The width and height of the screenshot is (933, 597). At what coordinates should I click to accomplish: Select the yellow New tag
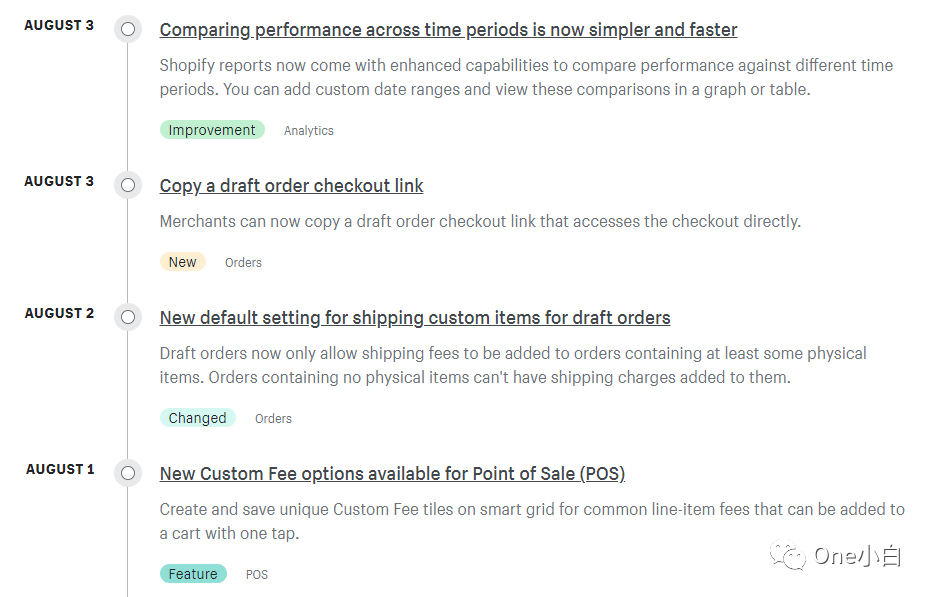point(182,262)
